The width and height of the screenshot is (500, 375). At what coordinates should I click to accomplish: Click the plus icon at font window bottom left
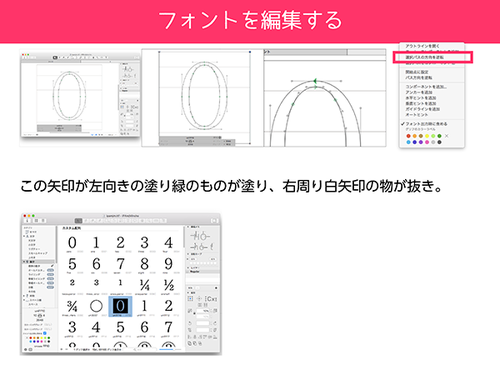(x=61, y=349)
